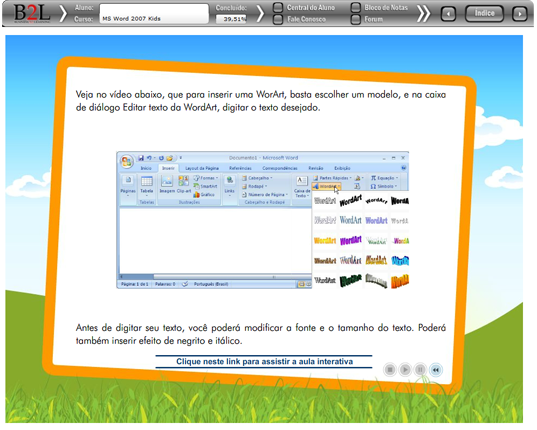Toggle the Central do Aluno checkbox

278,7
